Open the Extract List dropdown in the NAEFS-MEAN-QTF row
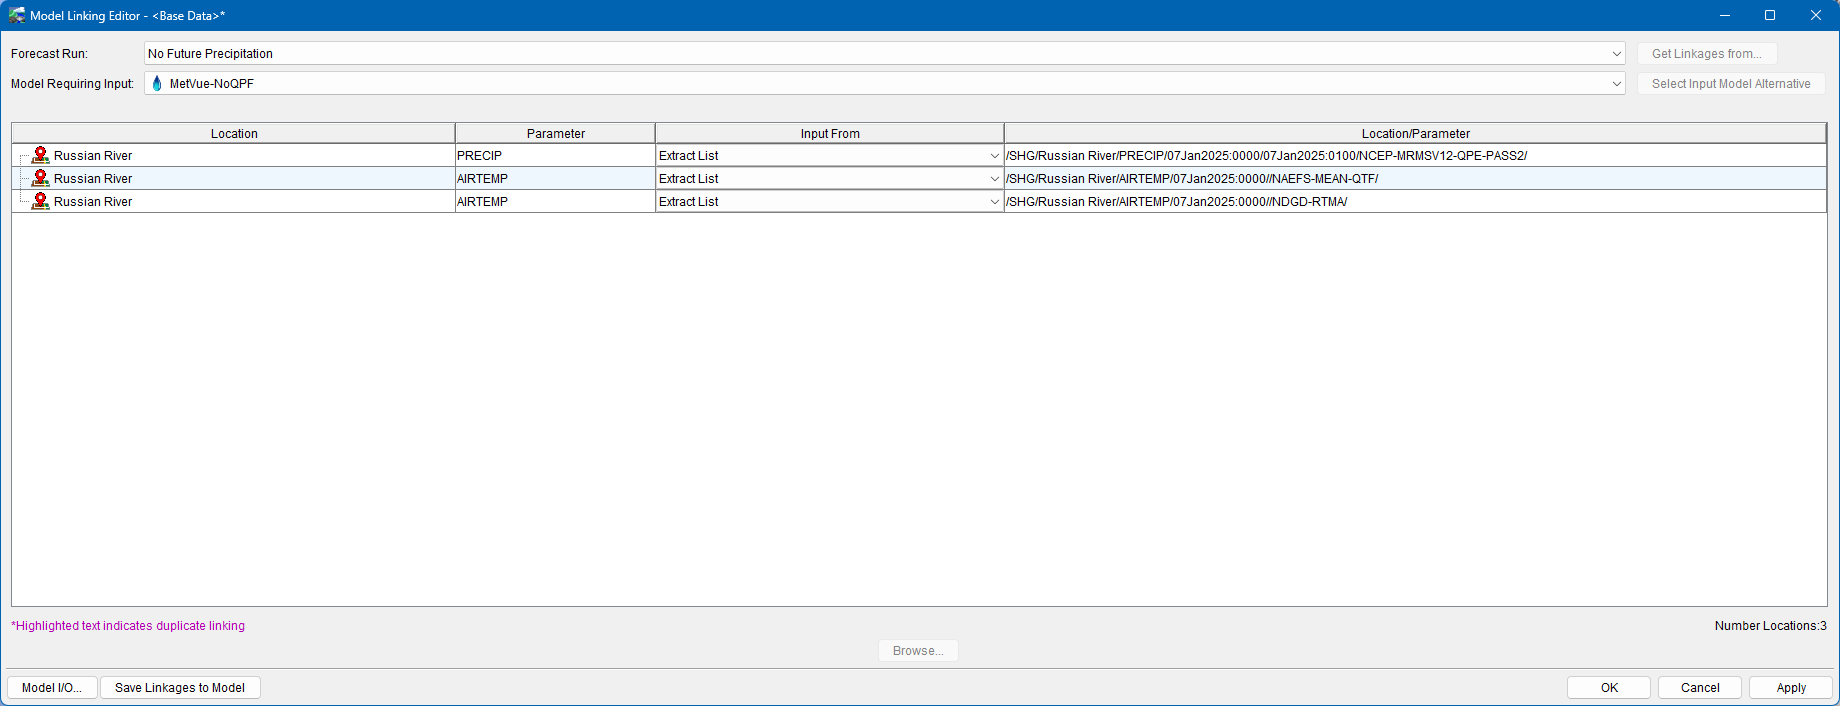 (x=994, y=179)
